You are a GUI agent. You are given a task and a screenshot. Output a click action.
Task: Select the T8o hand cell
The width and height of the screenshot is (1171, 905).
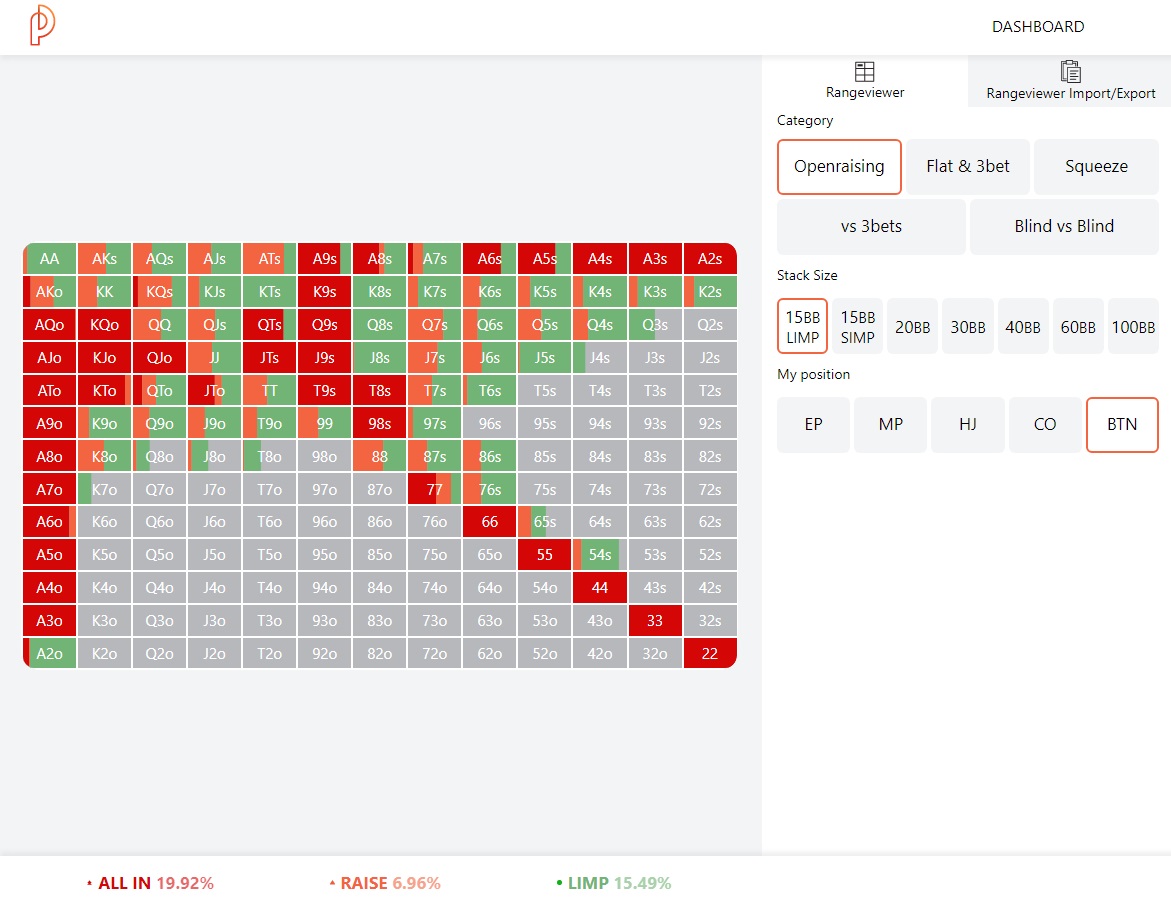[x=270, y=456]
